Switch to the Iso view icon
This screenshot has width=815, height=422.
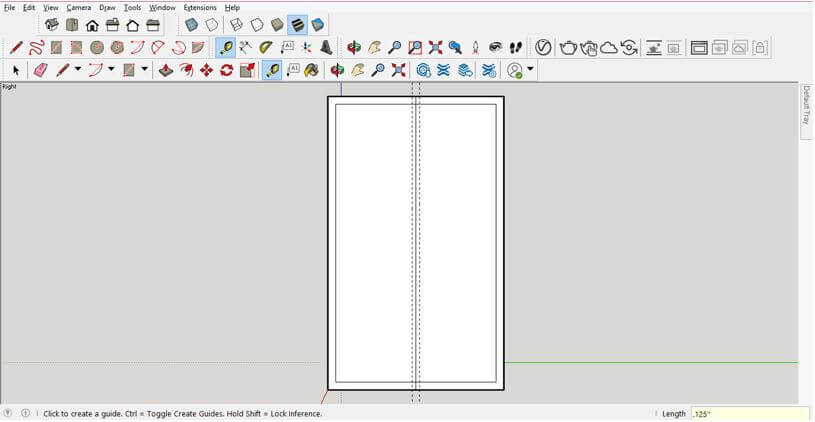[51, 24]
